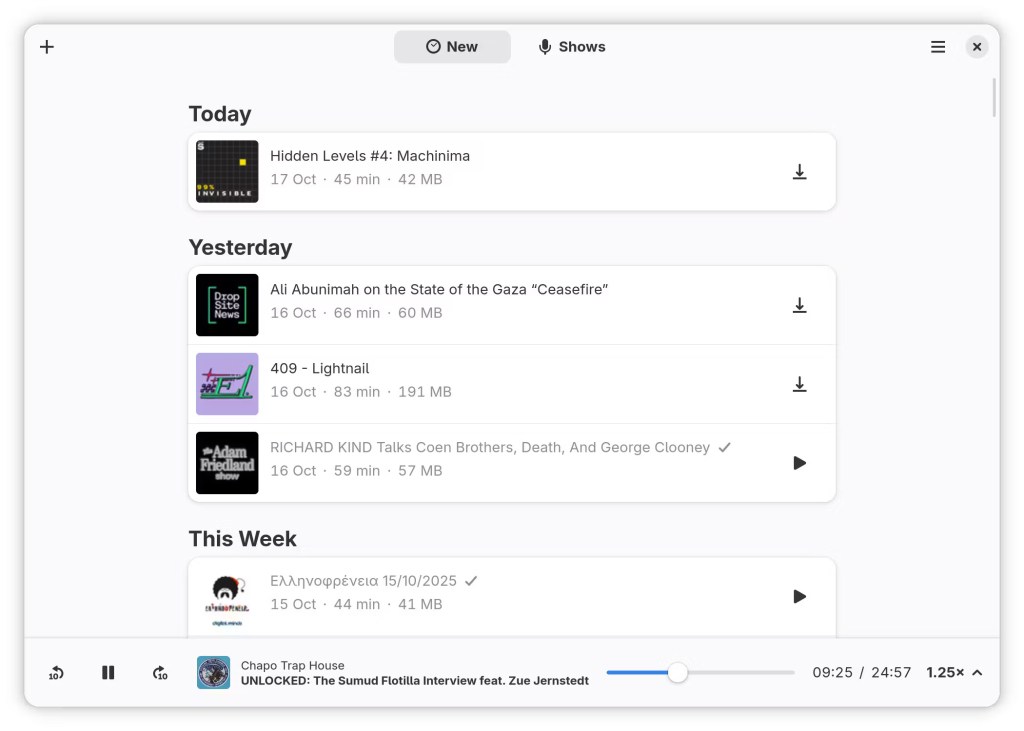The height and width of the screenshot is (731, 1024).
Task: Pause the current playback
Action: 108,673
